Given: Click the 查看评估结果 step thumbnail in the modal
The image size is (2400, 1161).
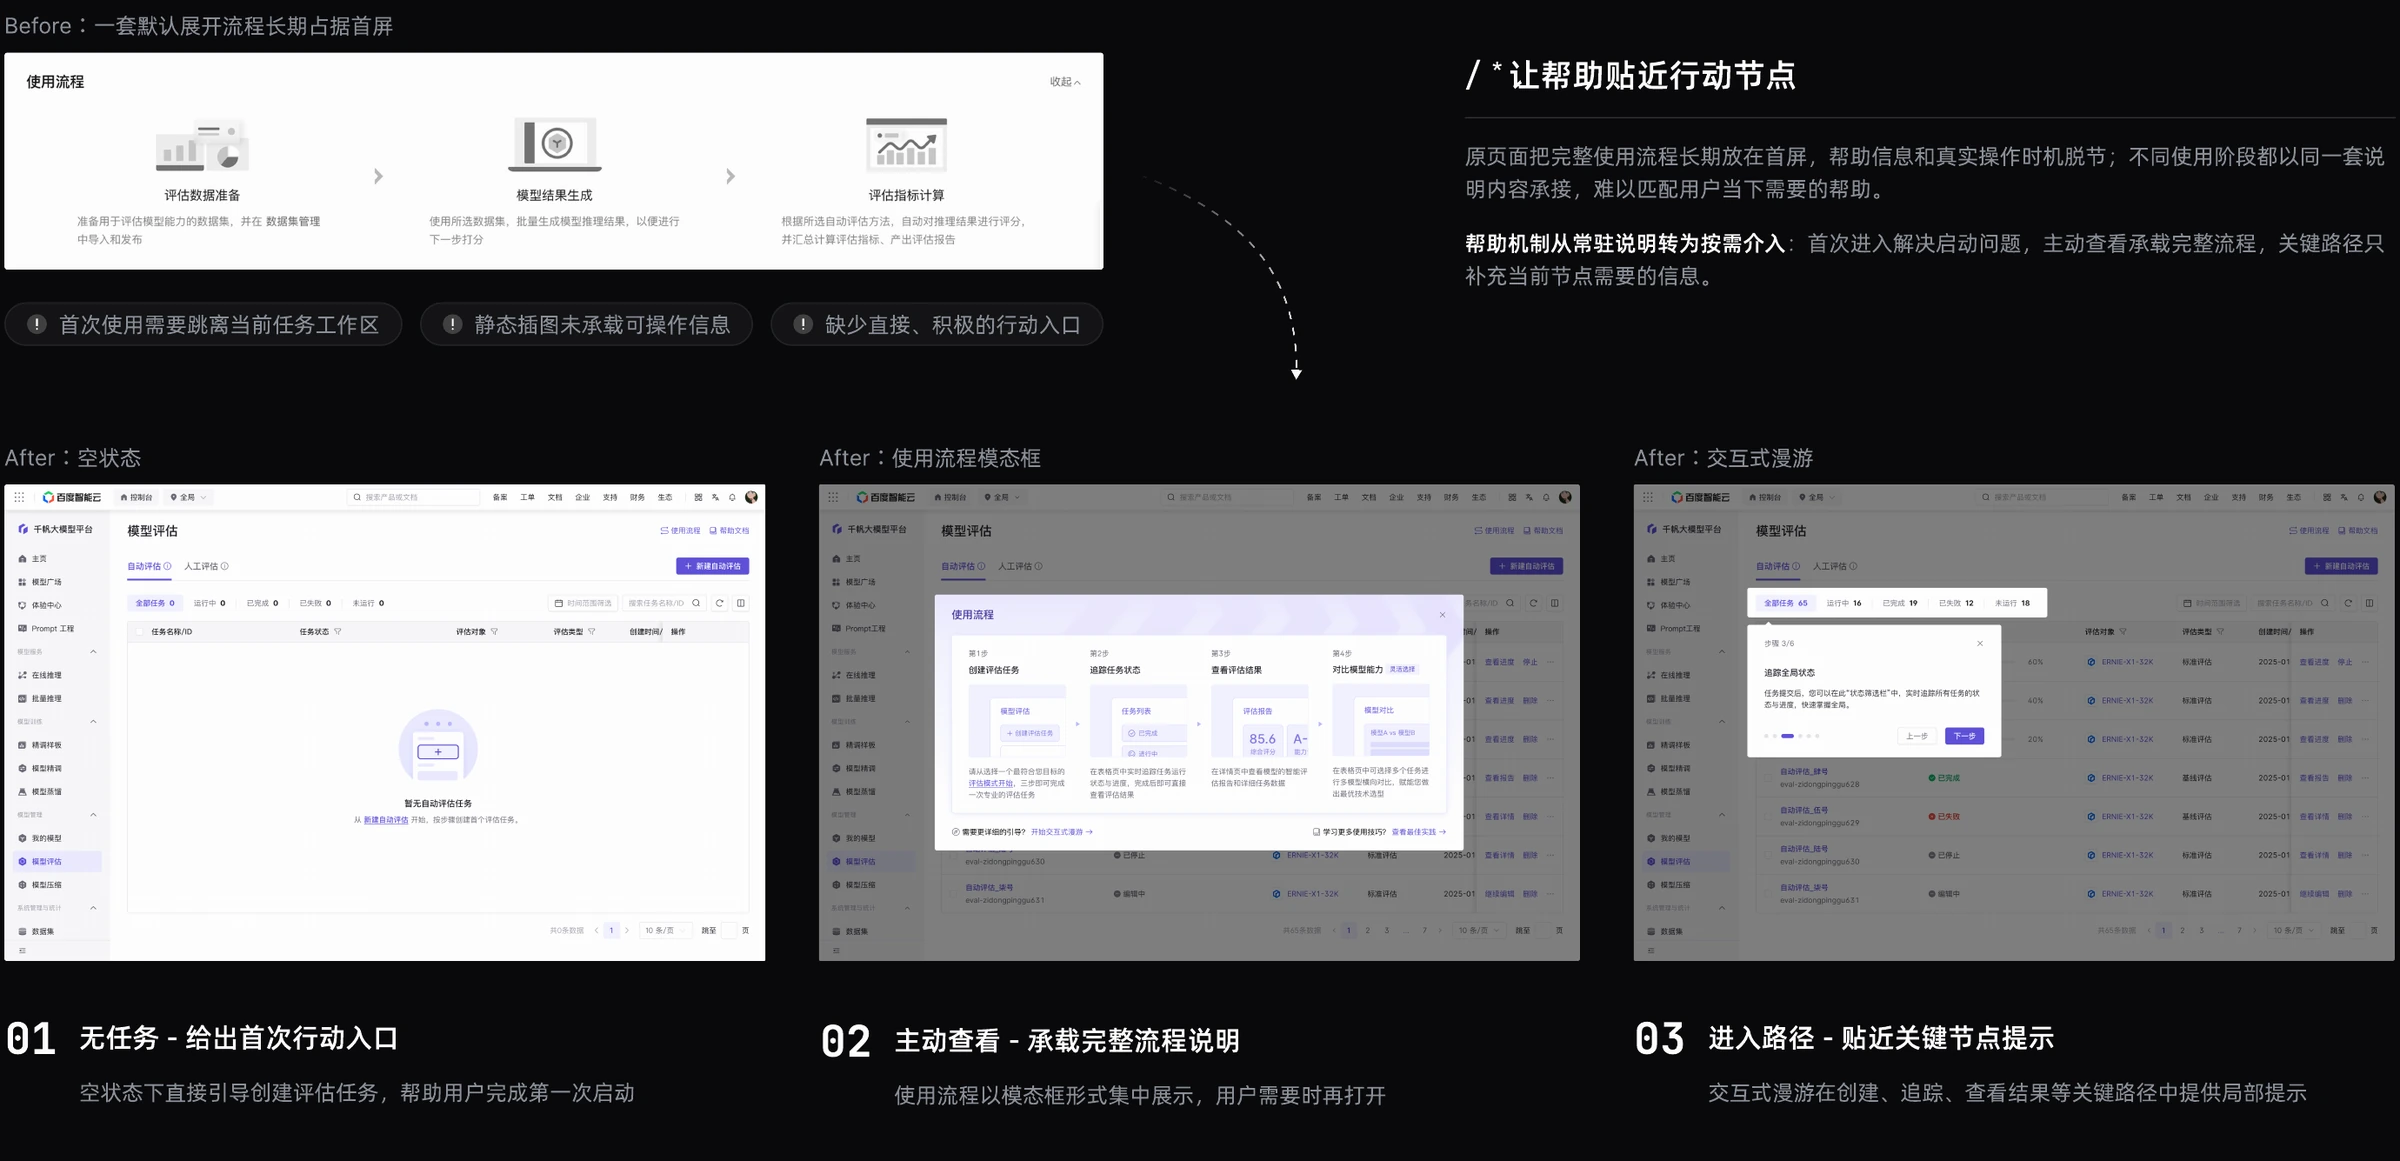Looking at the screenshot, I should pos(1259,720).
